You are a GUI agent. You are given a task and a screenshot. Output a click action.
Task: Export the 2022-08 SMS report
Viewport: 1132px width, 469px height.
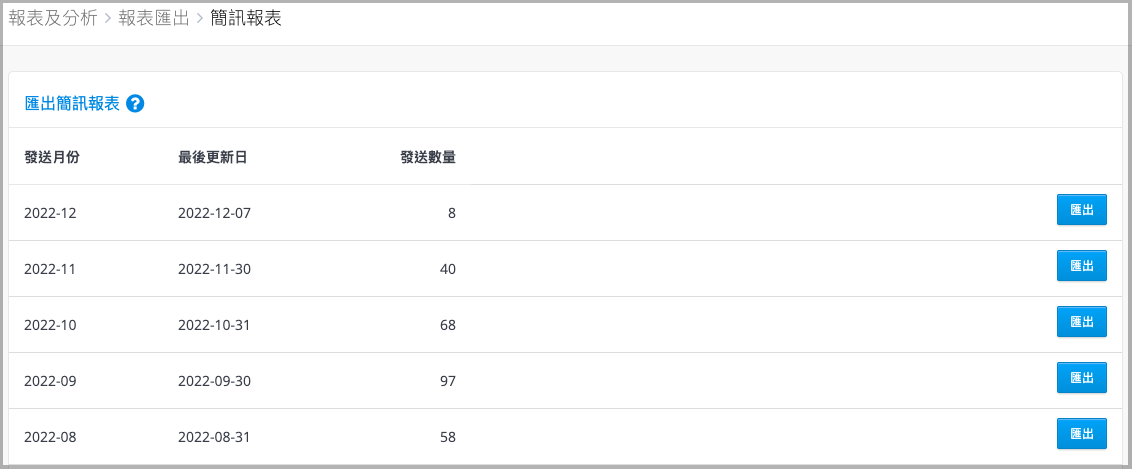tap(1081, 434)
